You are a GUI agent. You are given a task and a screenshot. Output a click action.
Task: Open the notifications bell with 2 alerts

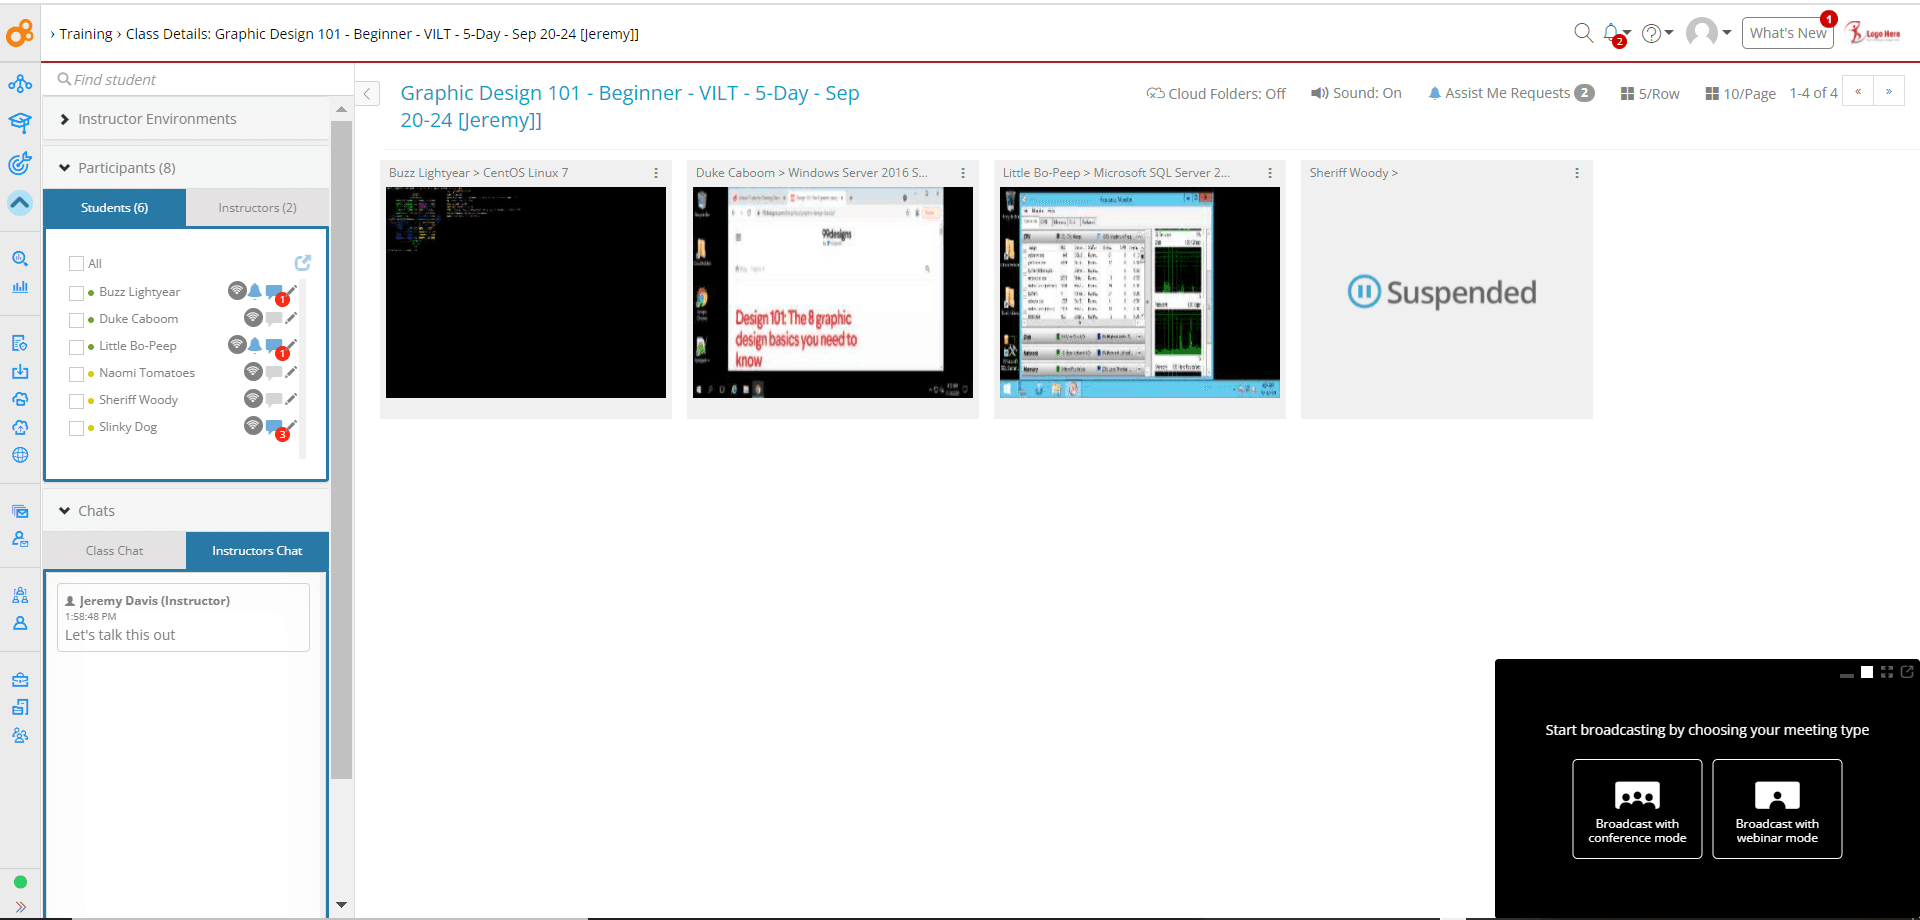[x=1612, y=33]
